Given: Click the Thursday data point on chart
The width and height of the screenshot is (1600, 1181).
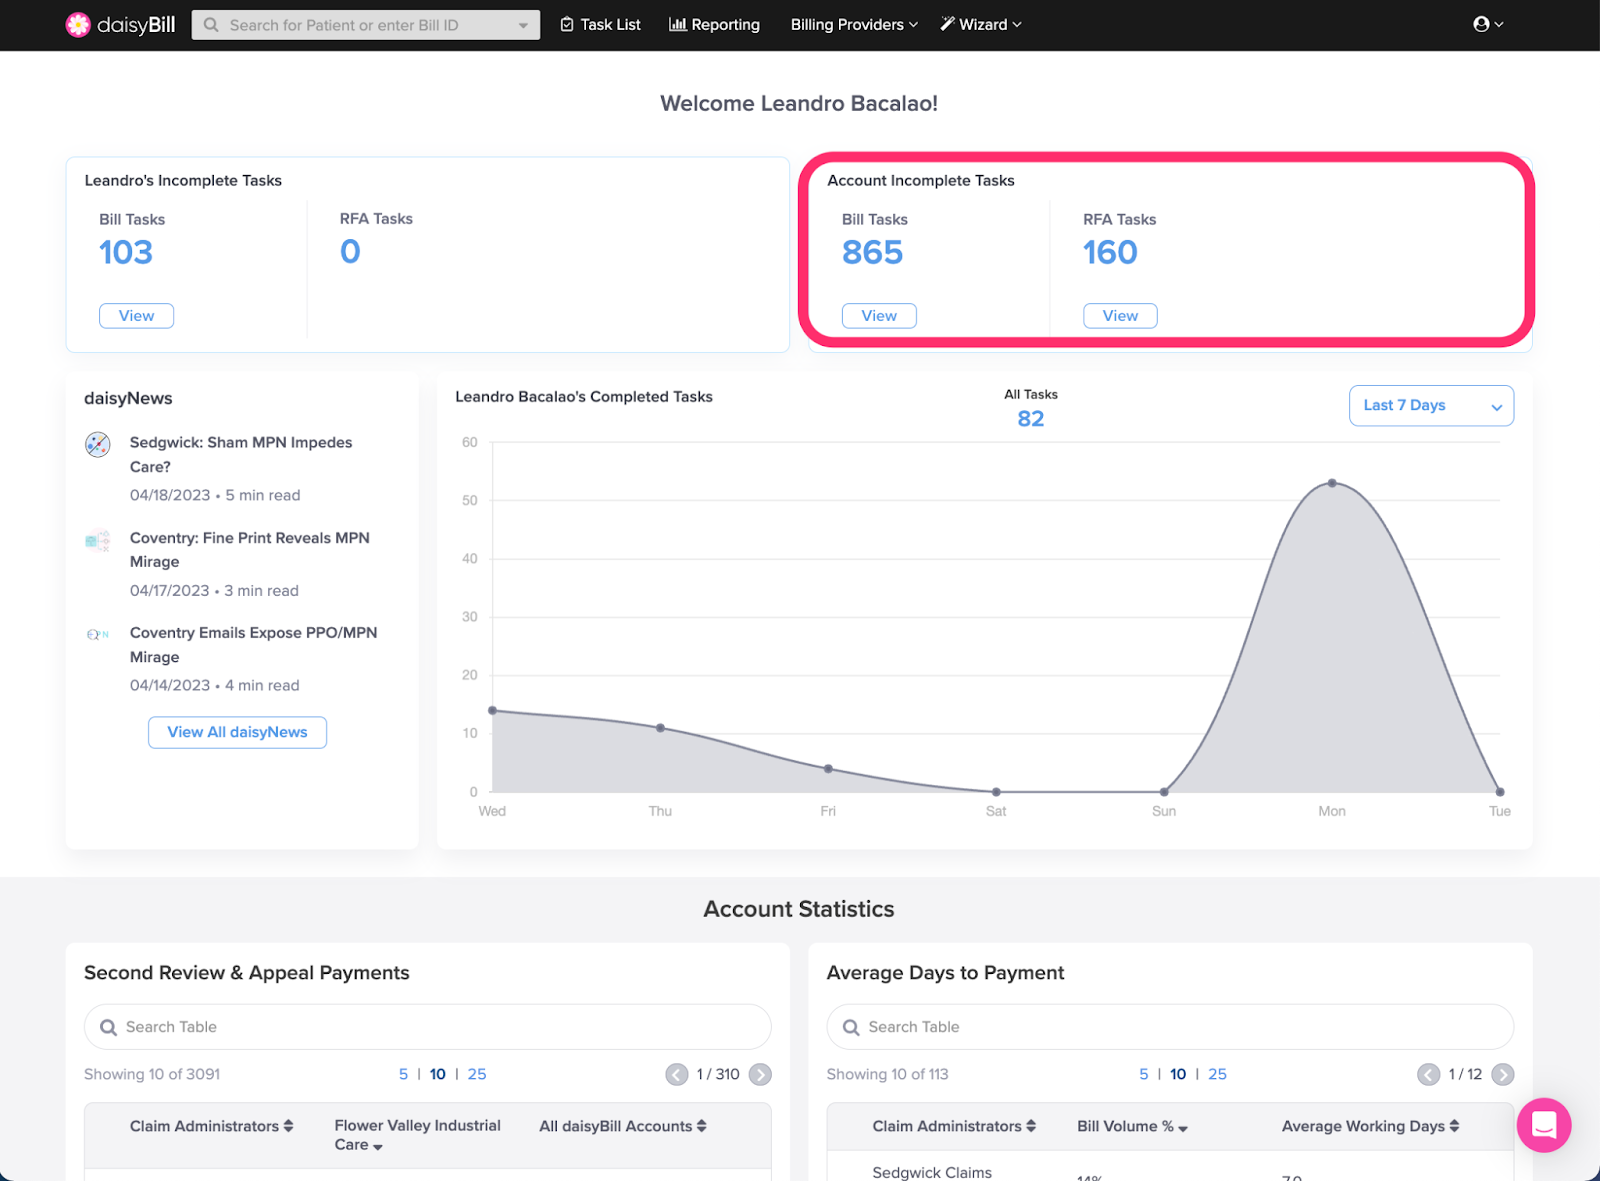Looking at the screenshot, I should pyautogui.click(x=660, y=728).
